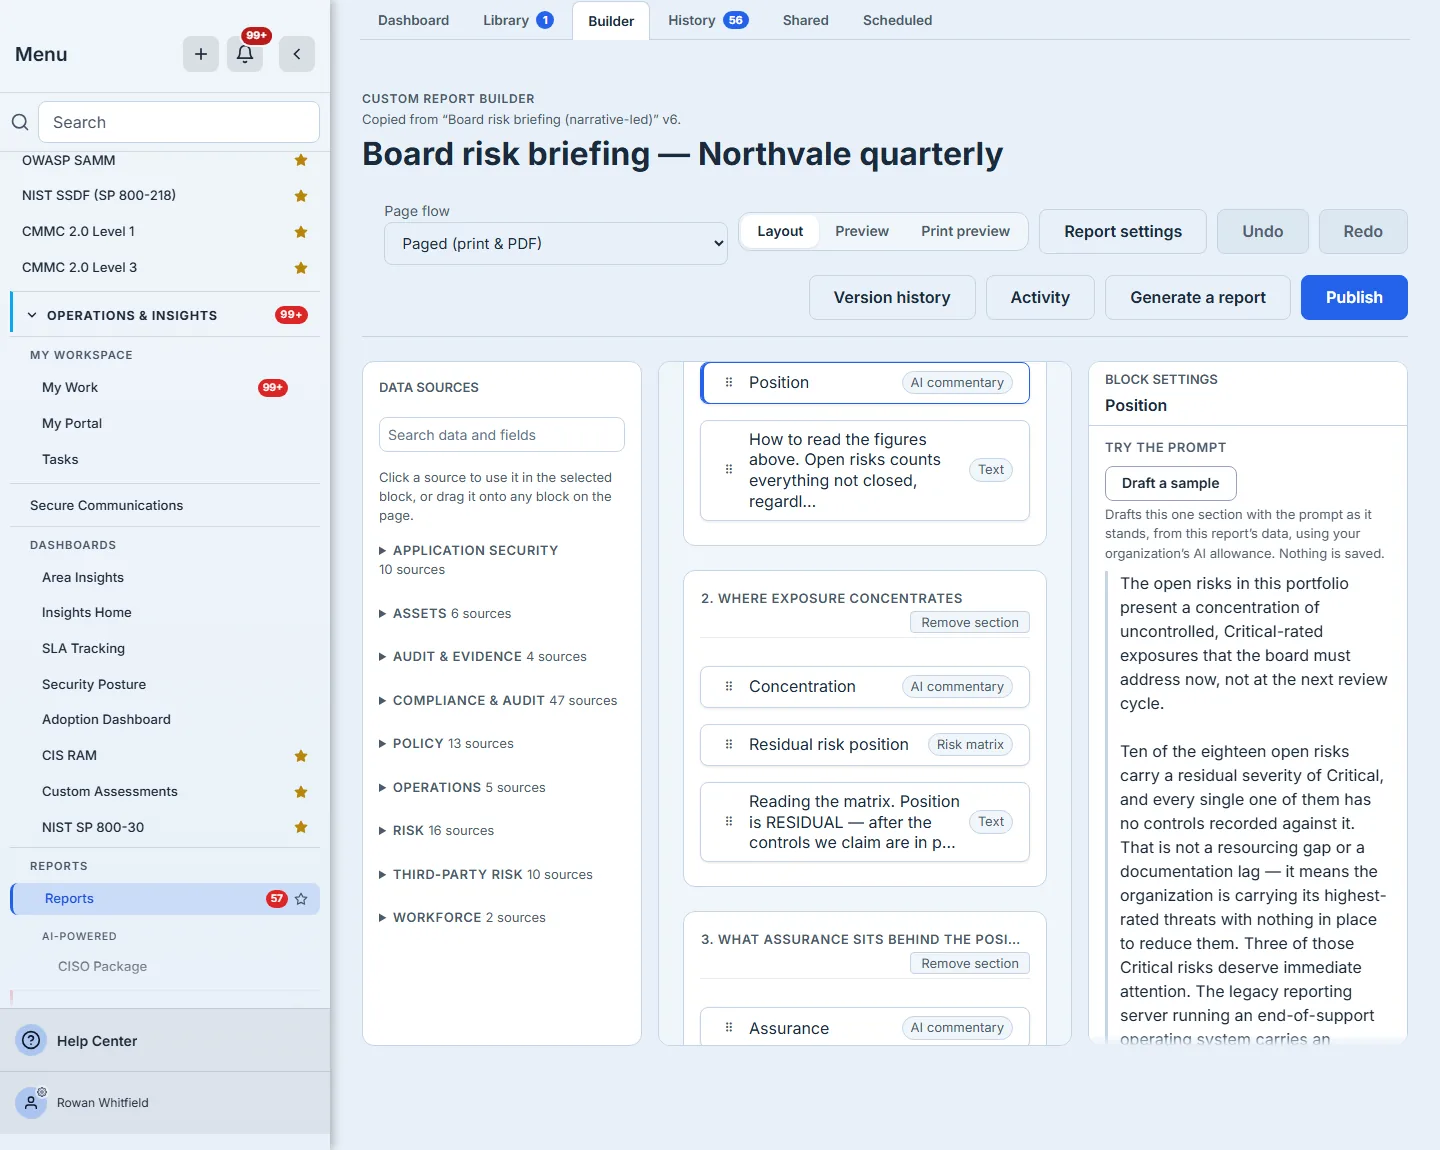
Task: Open the Page flow dropdown
Action: coord(556,243)
